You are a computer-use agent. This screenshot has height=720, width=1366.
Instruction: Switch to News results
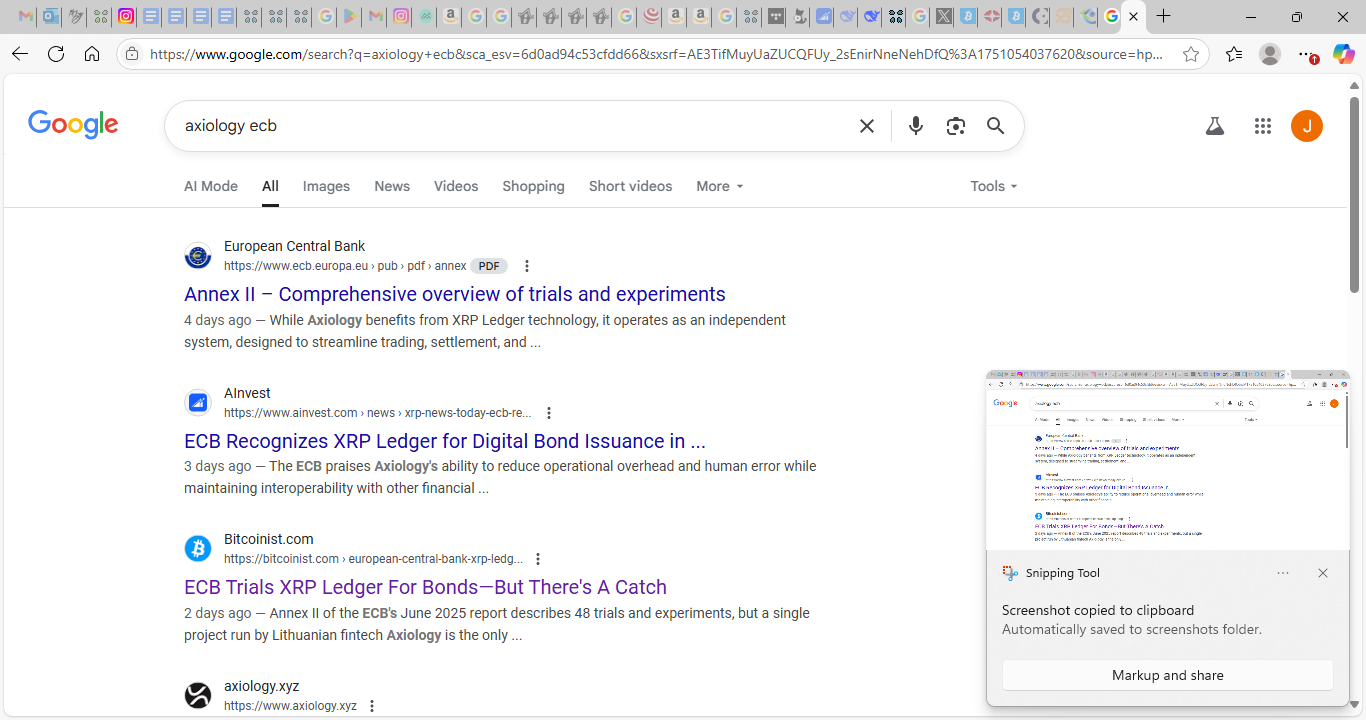tap(392, 186)
